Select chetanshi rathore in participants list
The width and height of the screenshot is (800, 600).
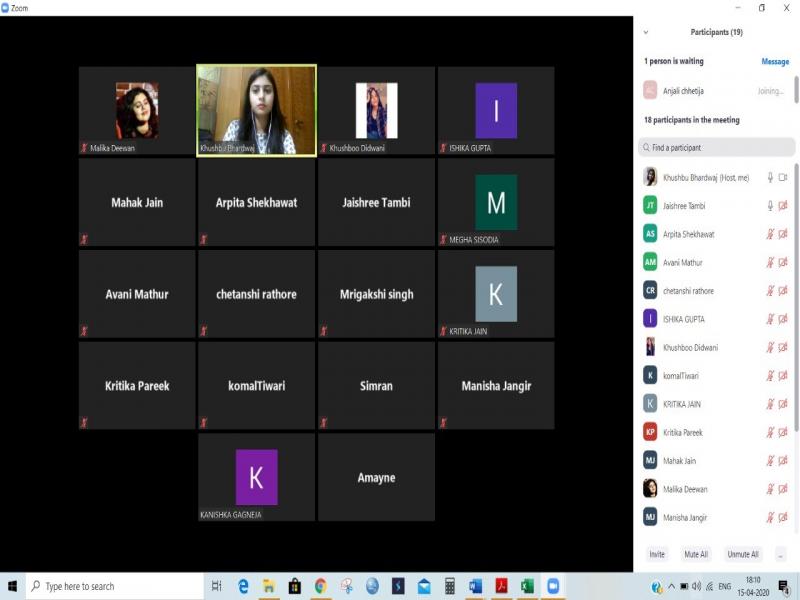[688, 291]
